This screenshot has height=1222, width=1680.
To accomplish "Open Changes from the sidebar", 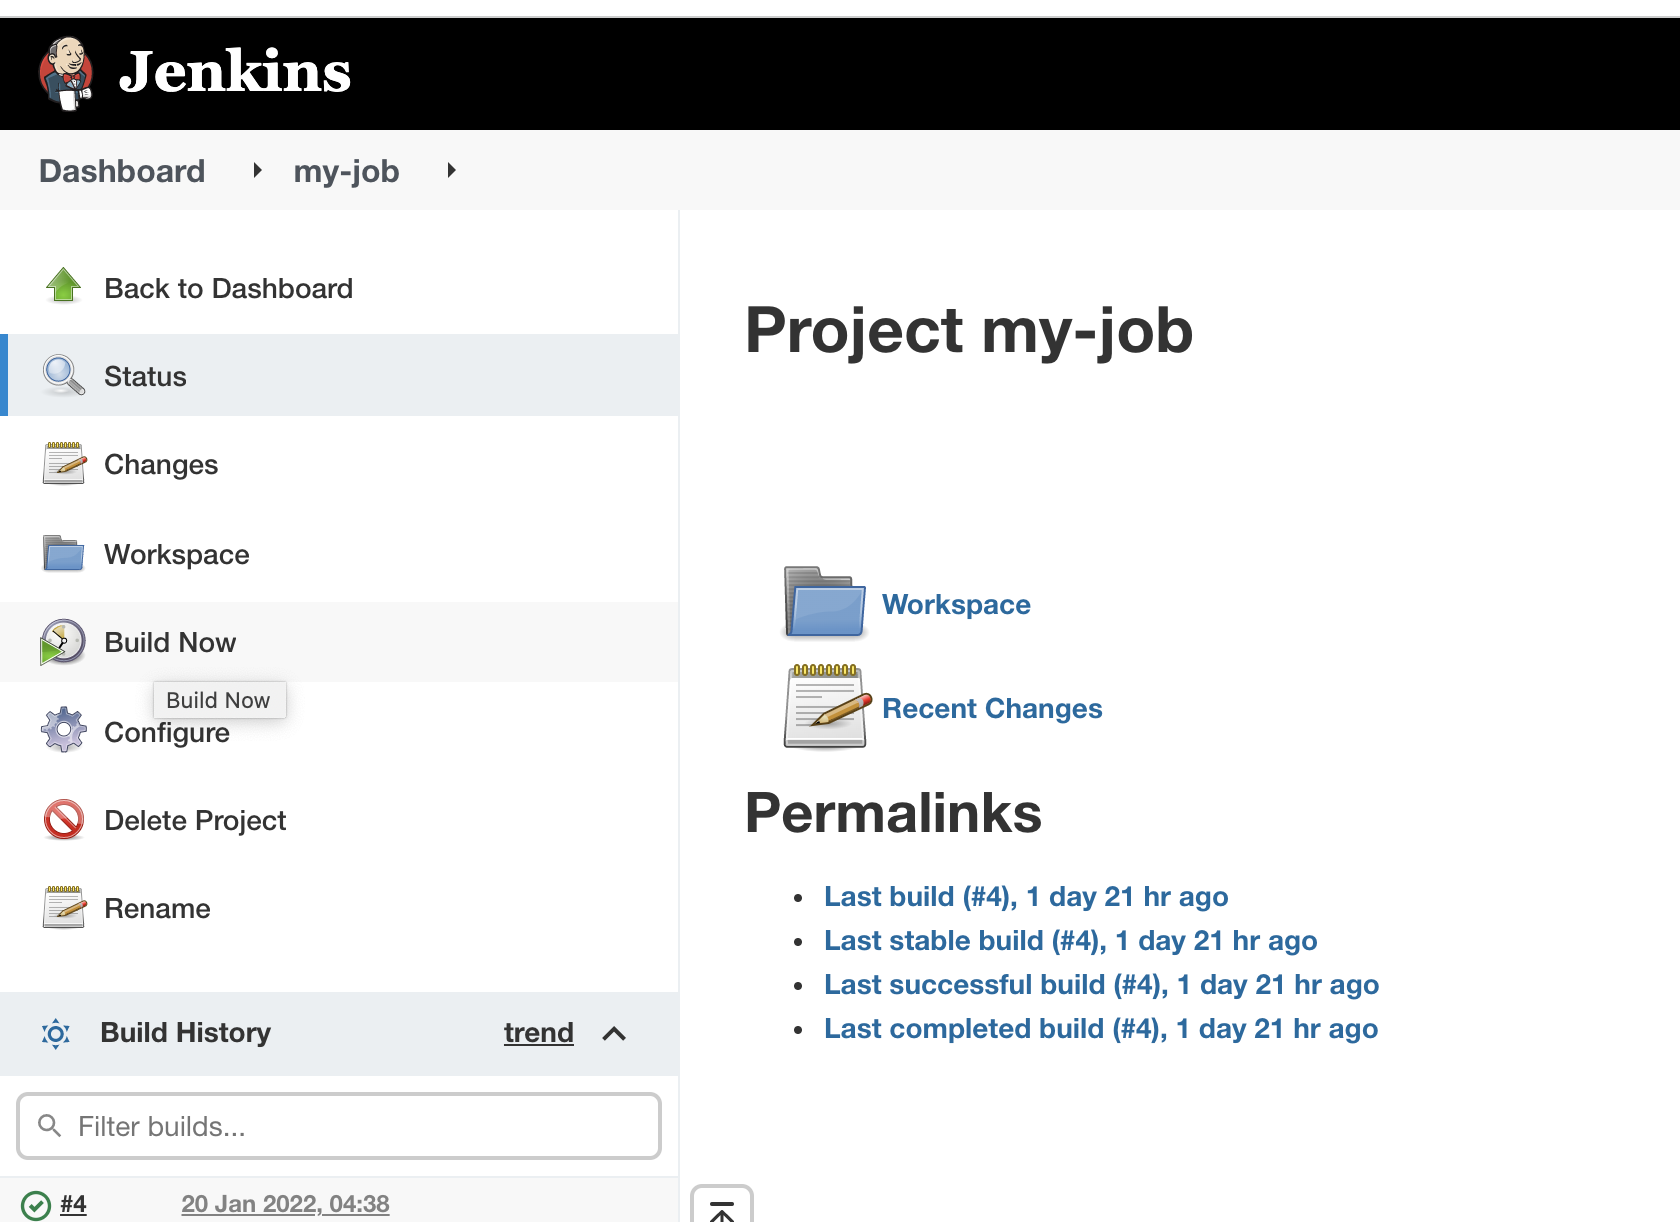I will pos(161,464).
